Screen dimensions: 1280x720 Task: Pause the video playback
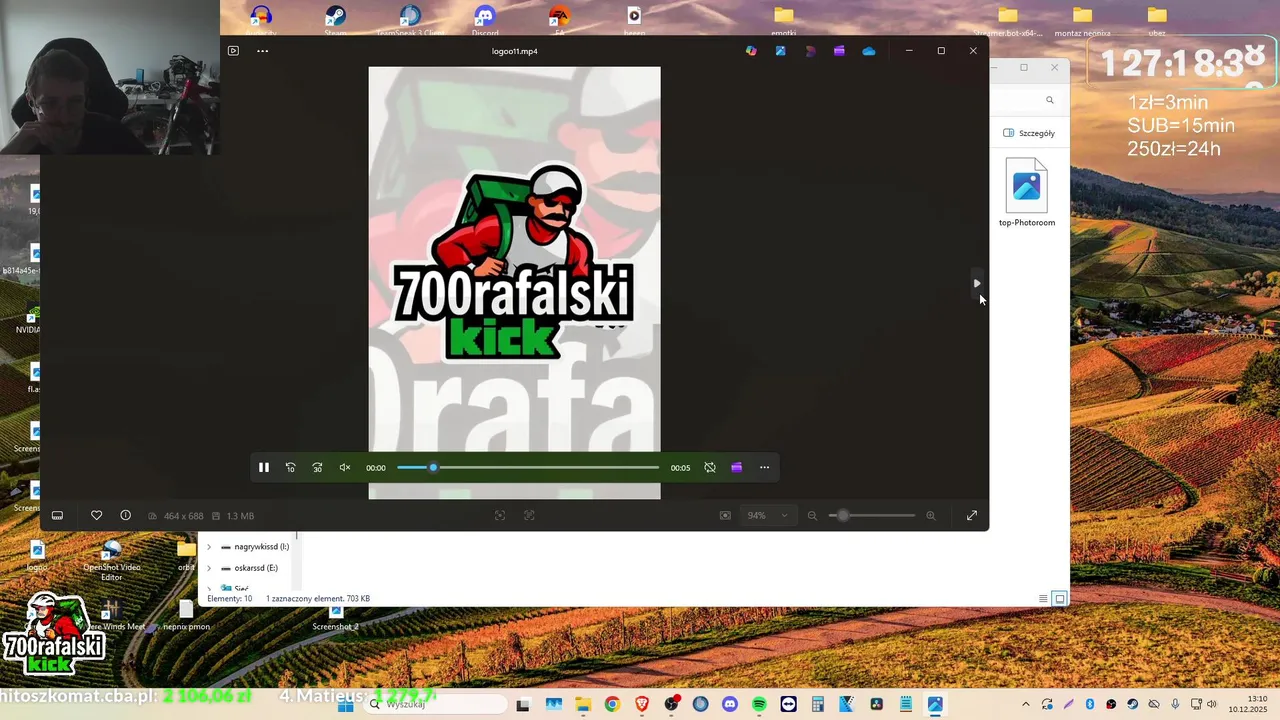click(x=264, y=467)
